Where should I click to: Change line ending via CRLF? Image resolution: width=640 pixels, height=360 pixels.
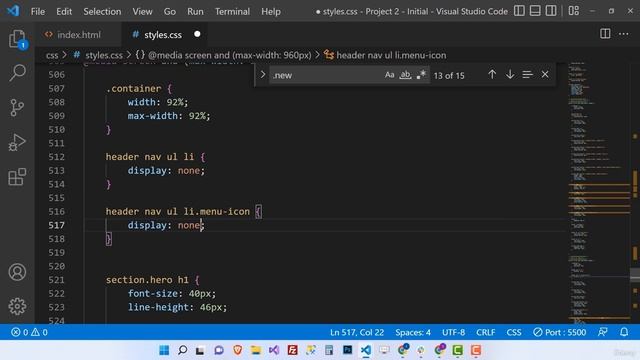coord(486,332)
